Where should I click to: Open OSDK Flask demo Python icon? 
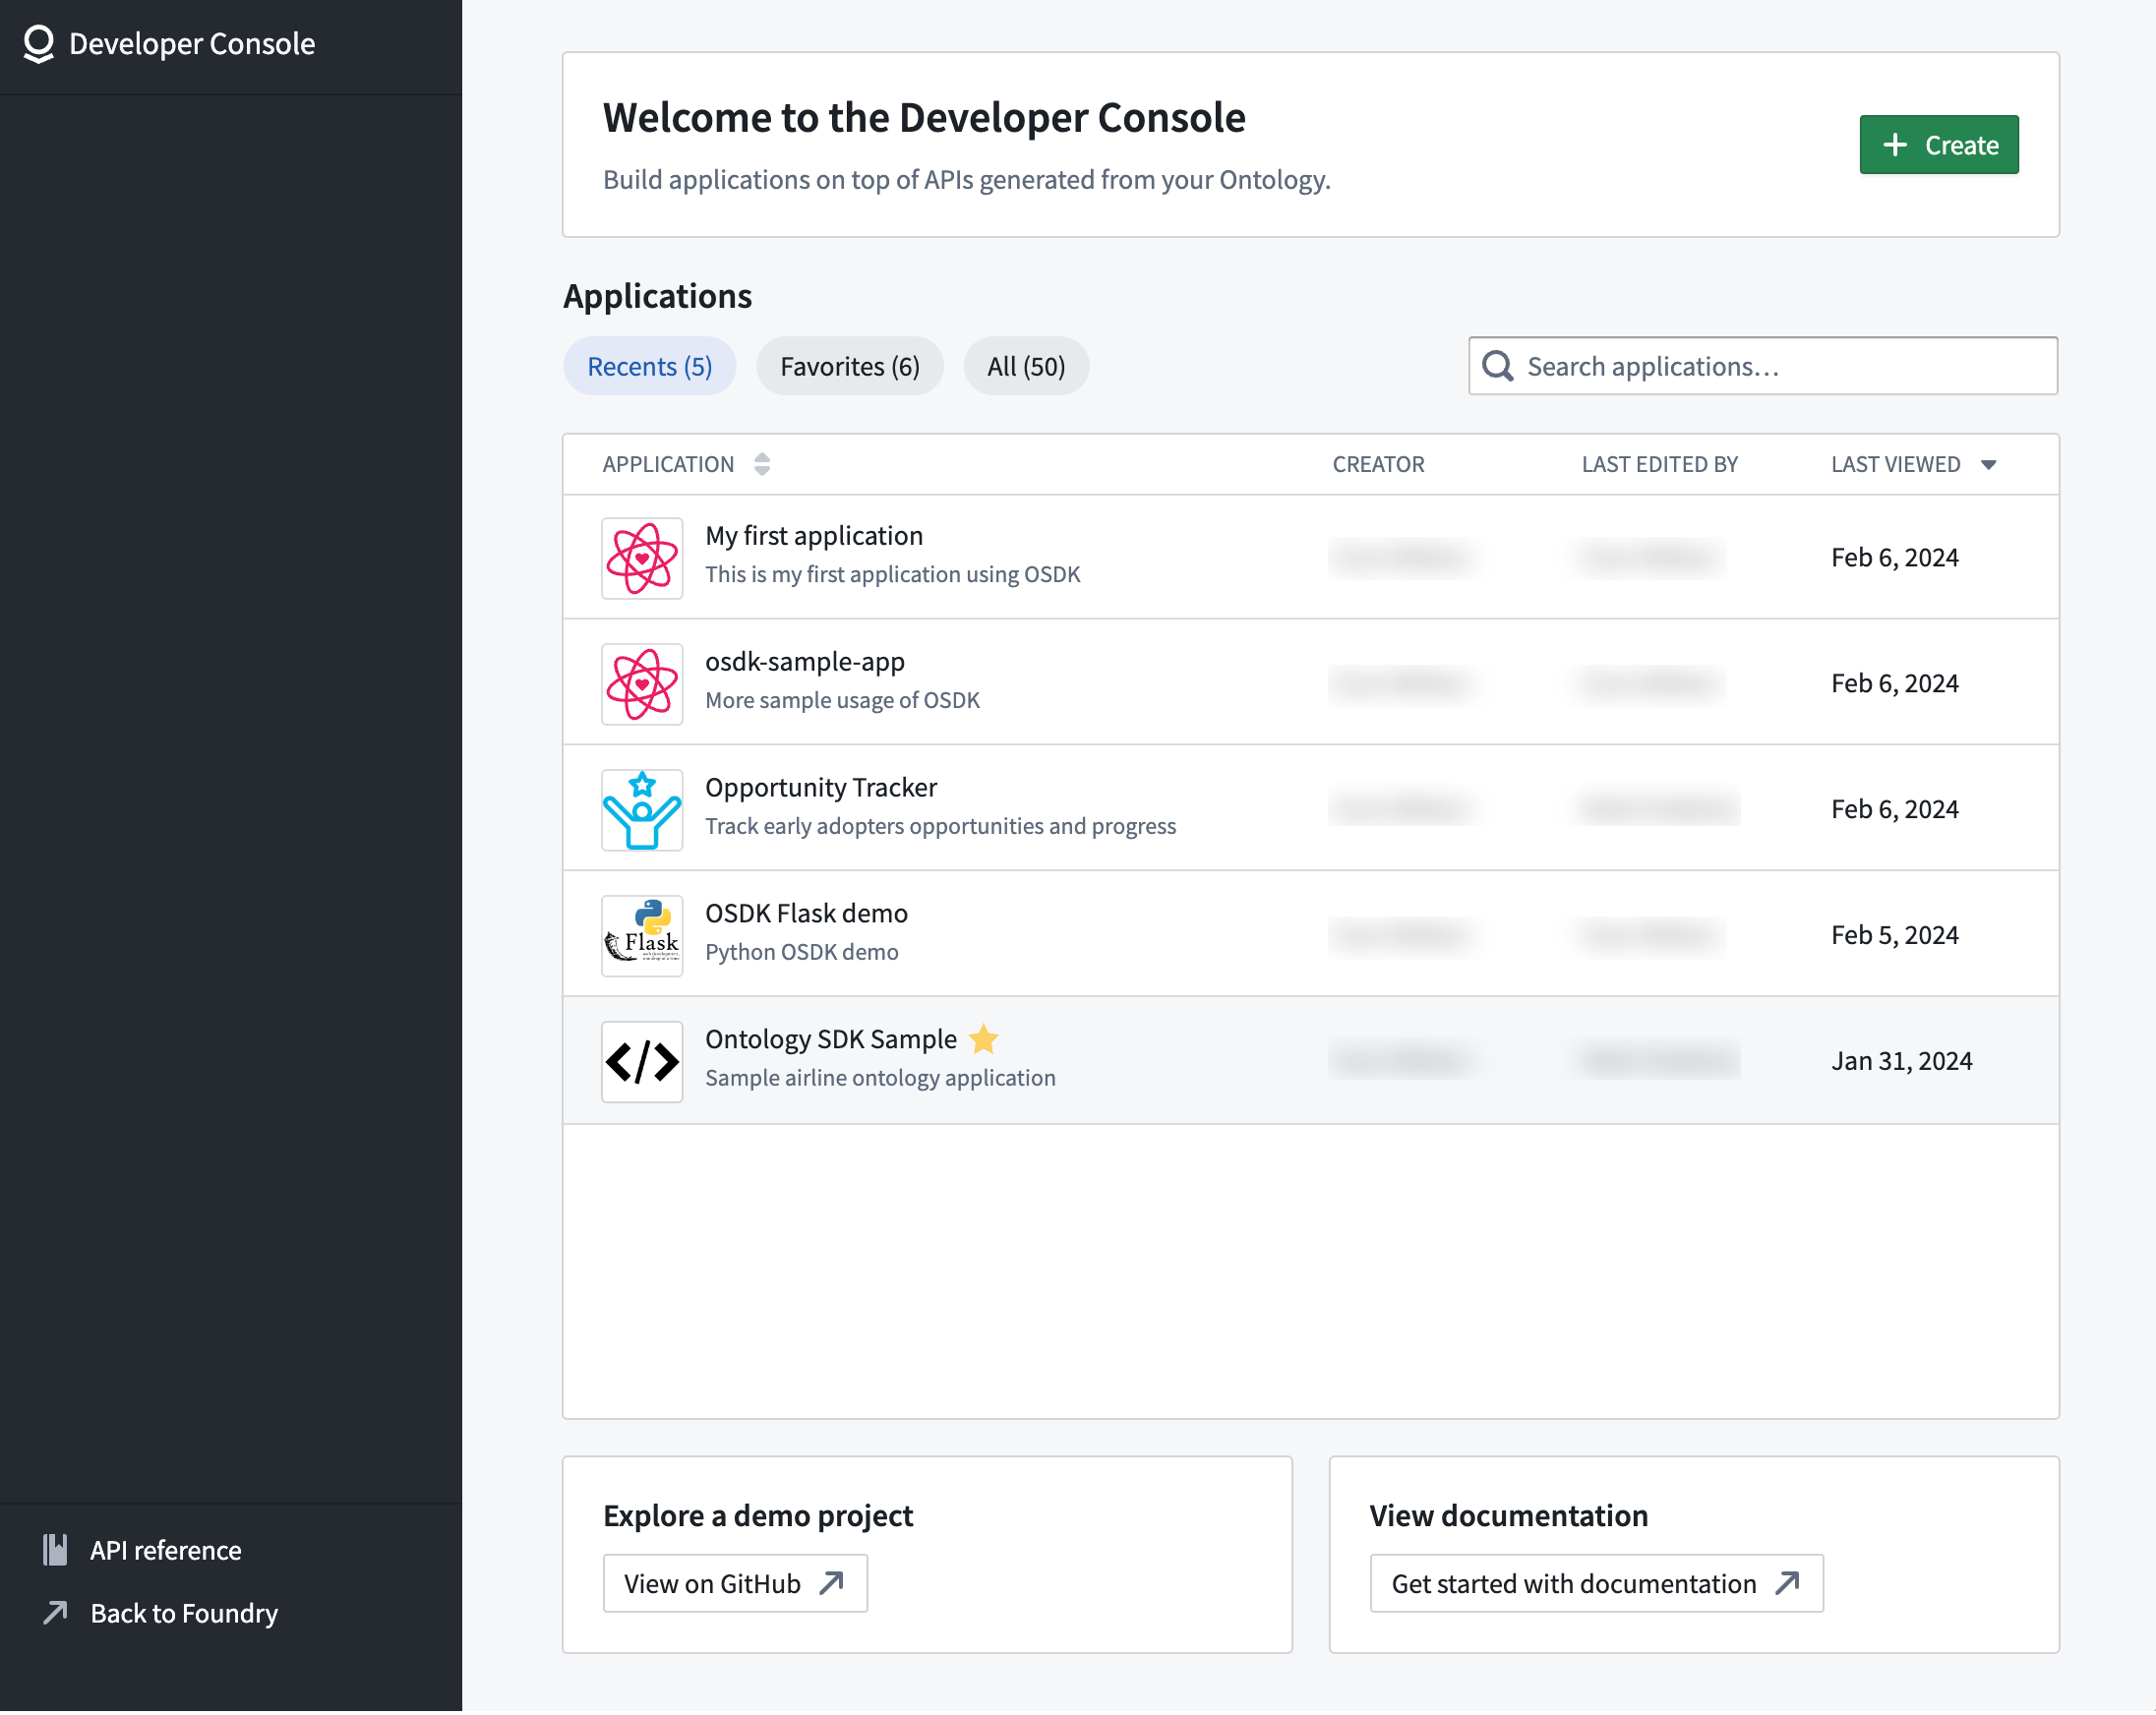(642, 936)
